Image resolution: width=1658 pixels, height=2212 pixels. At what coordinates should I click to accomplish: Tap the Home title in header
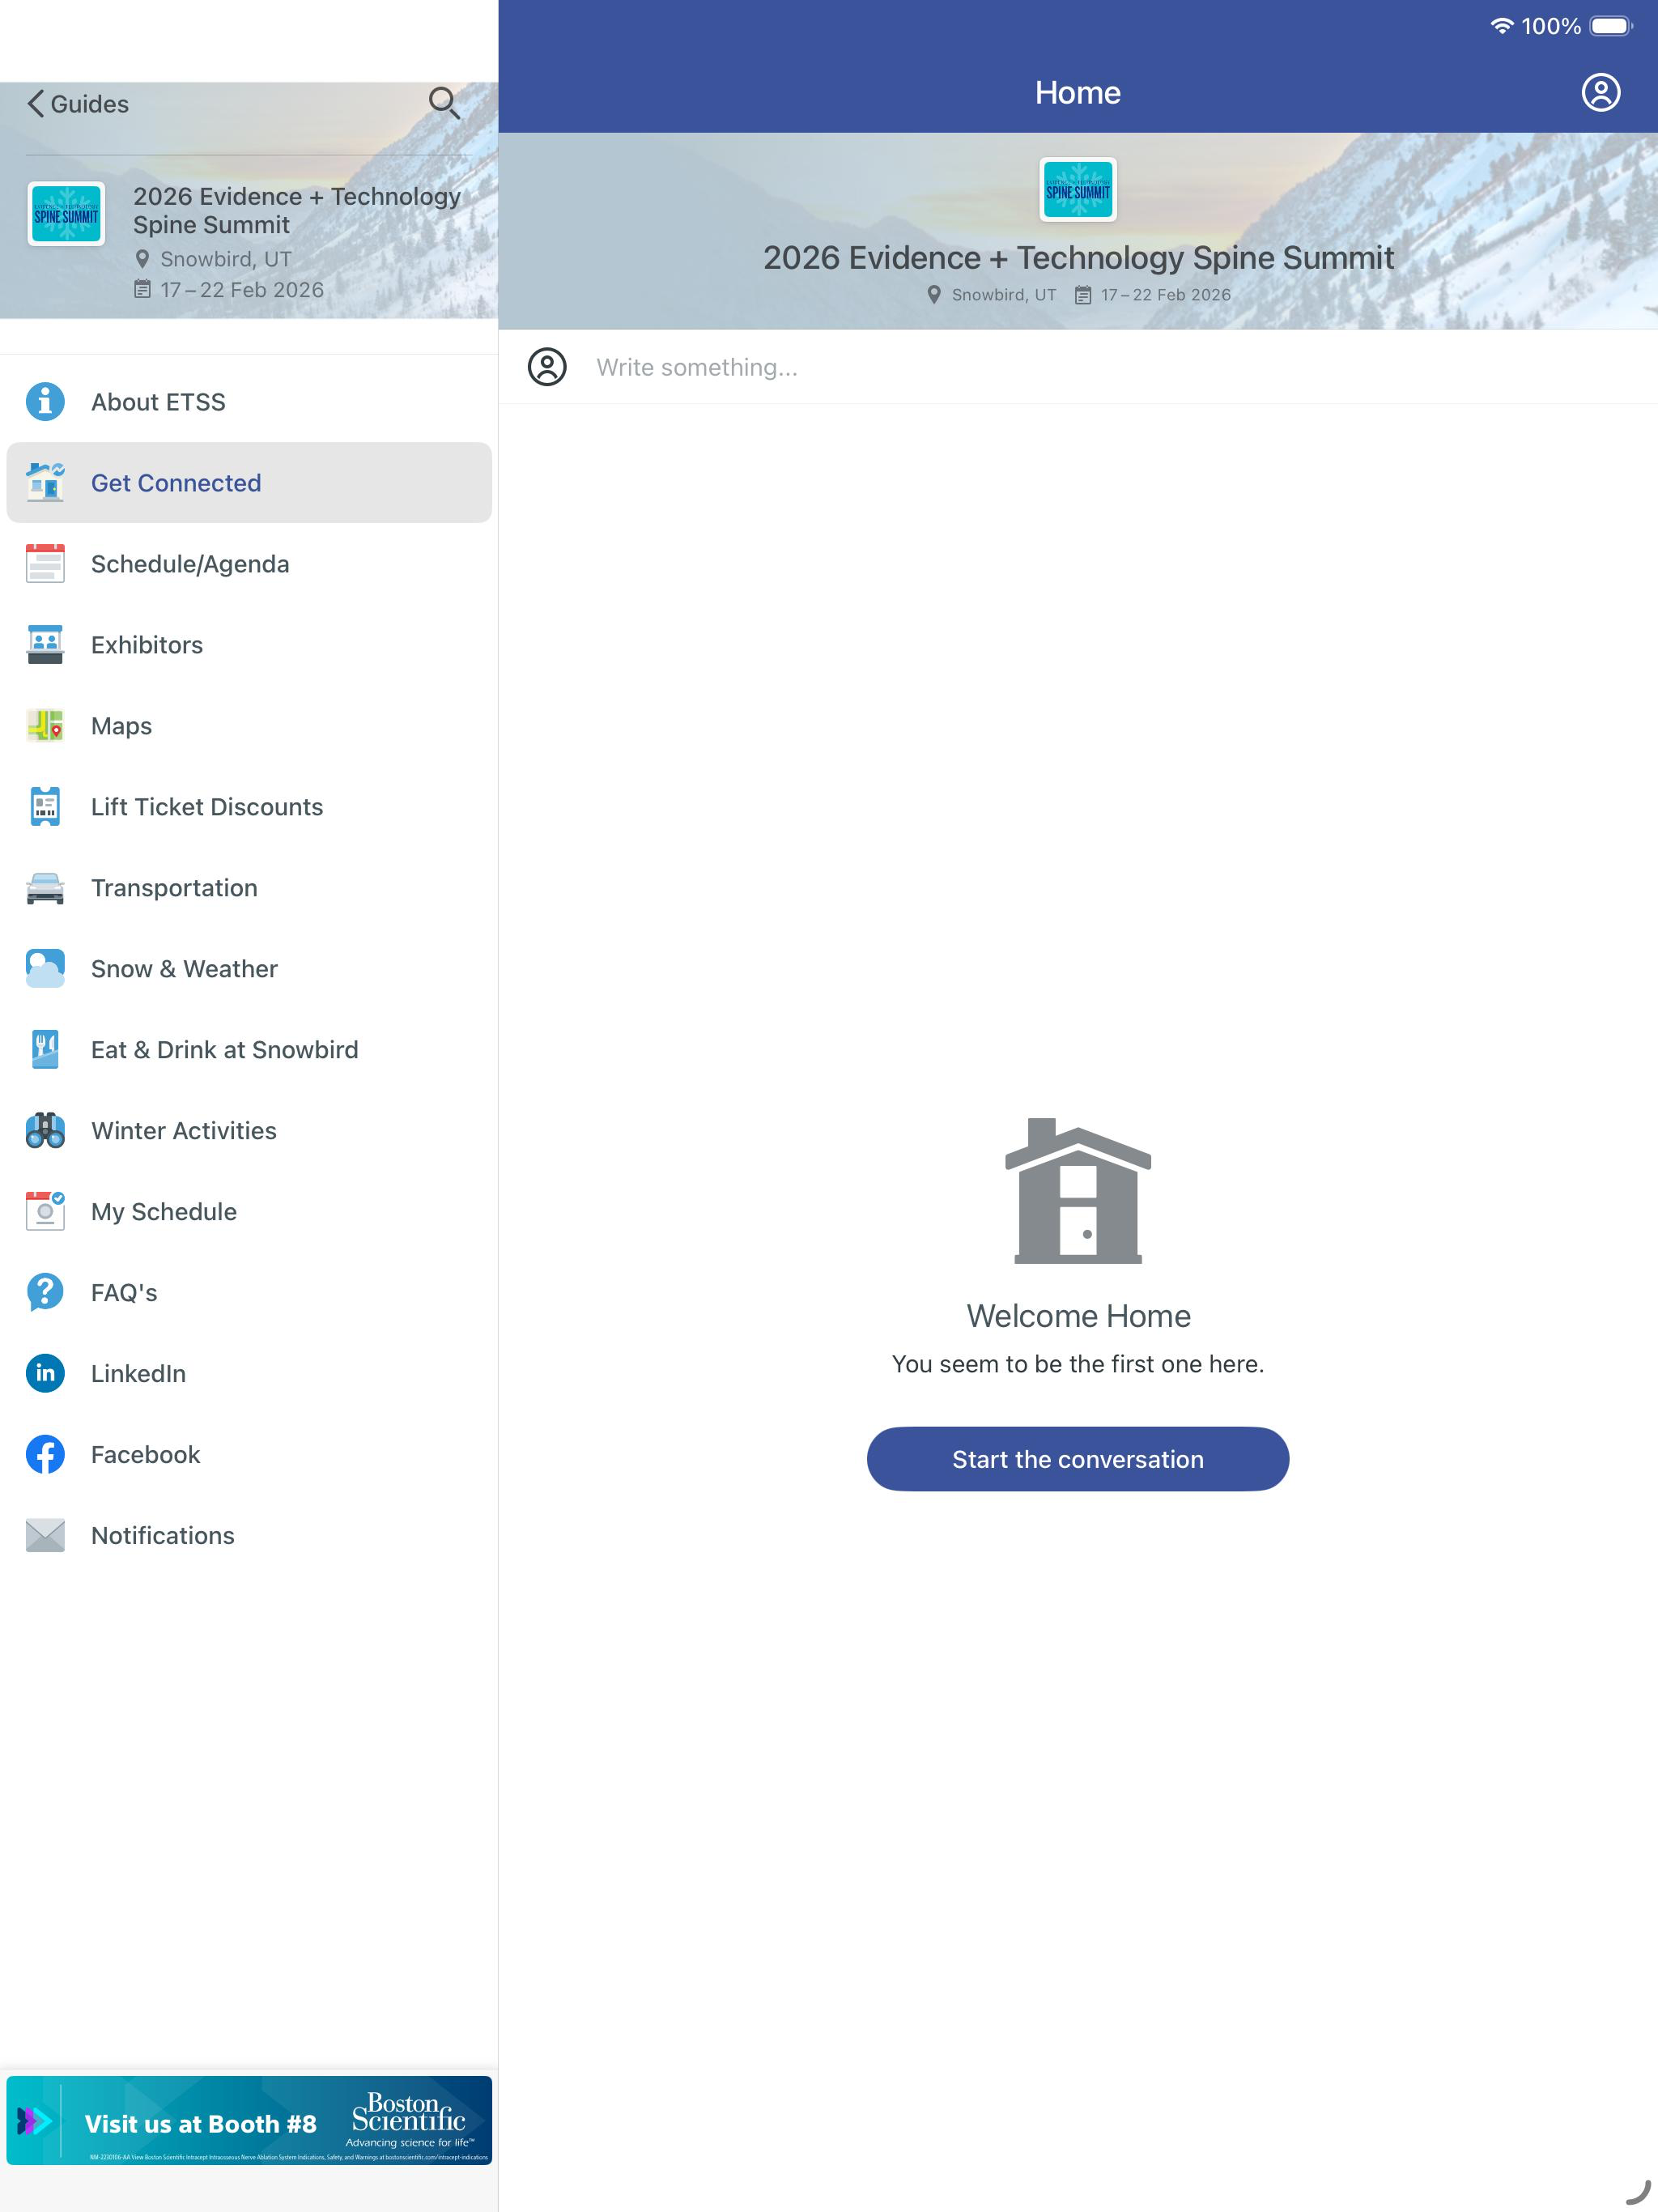pyautogui.click(x=1077, y=93)
